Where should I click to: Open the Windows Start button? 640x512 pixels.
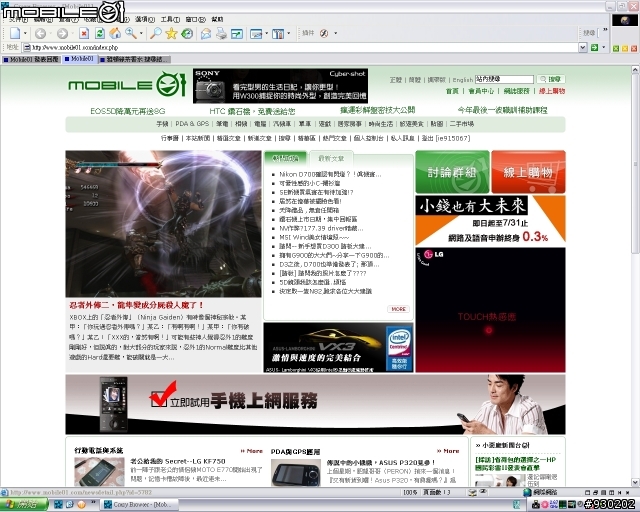[24, 505]
